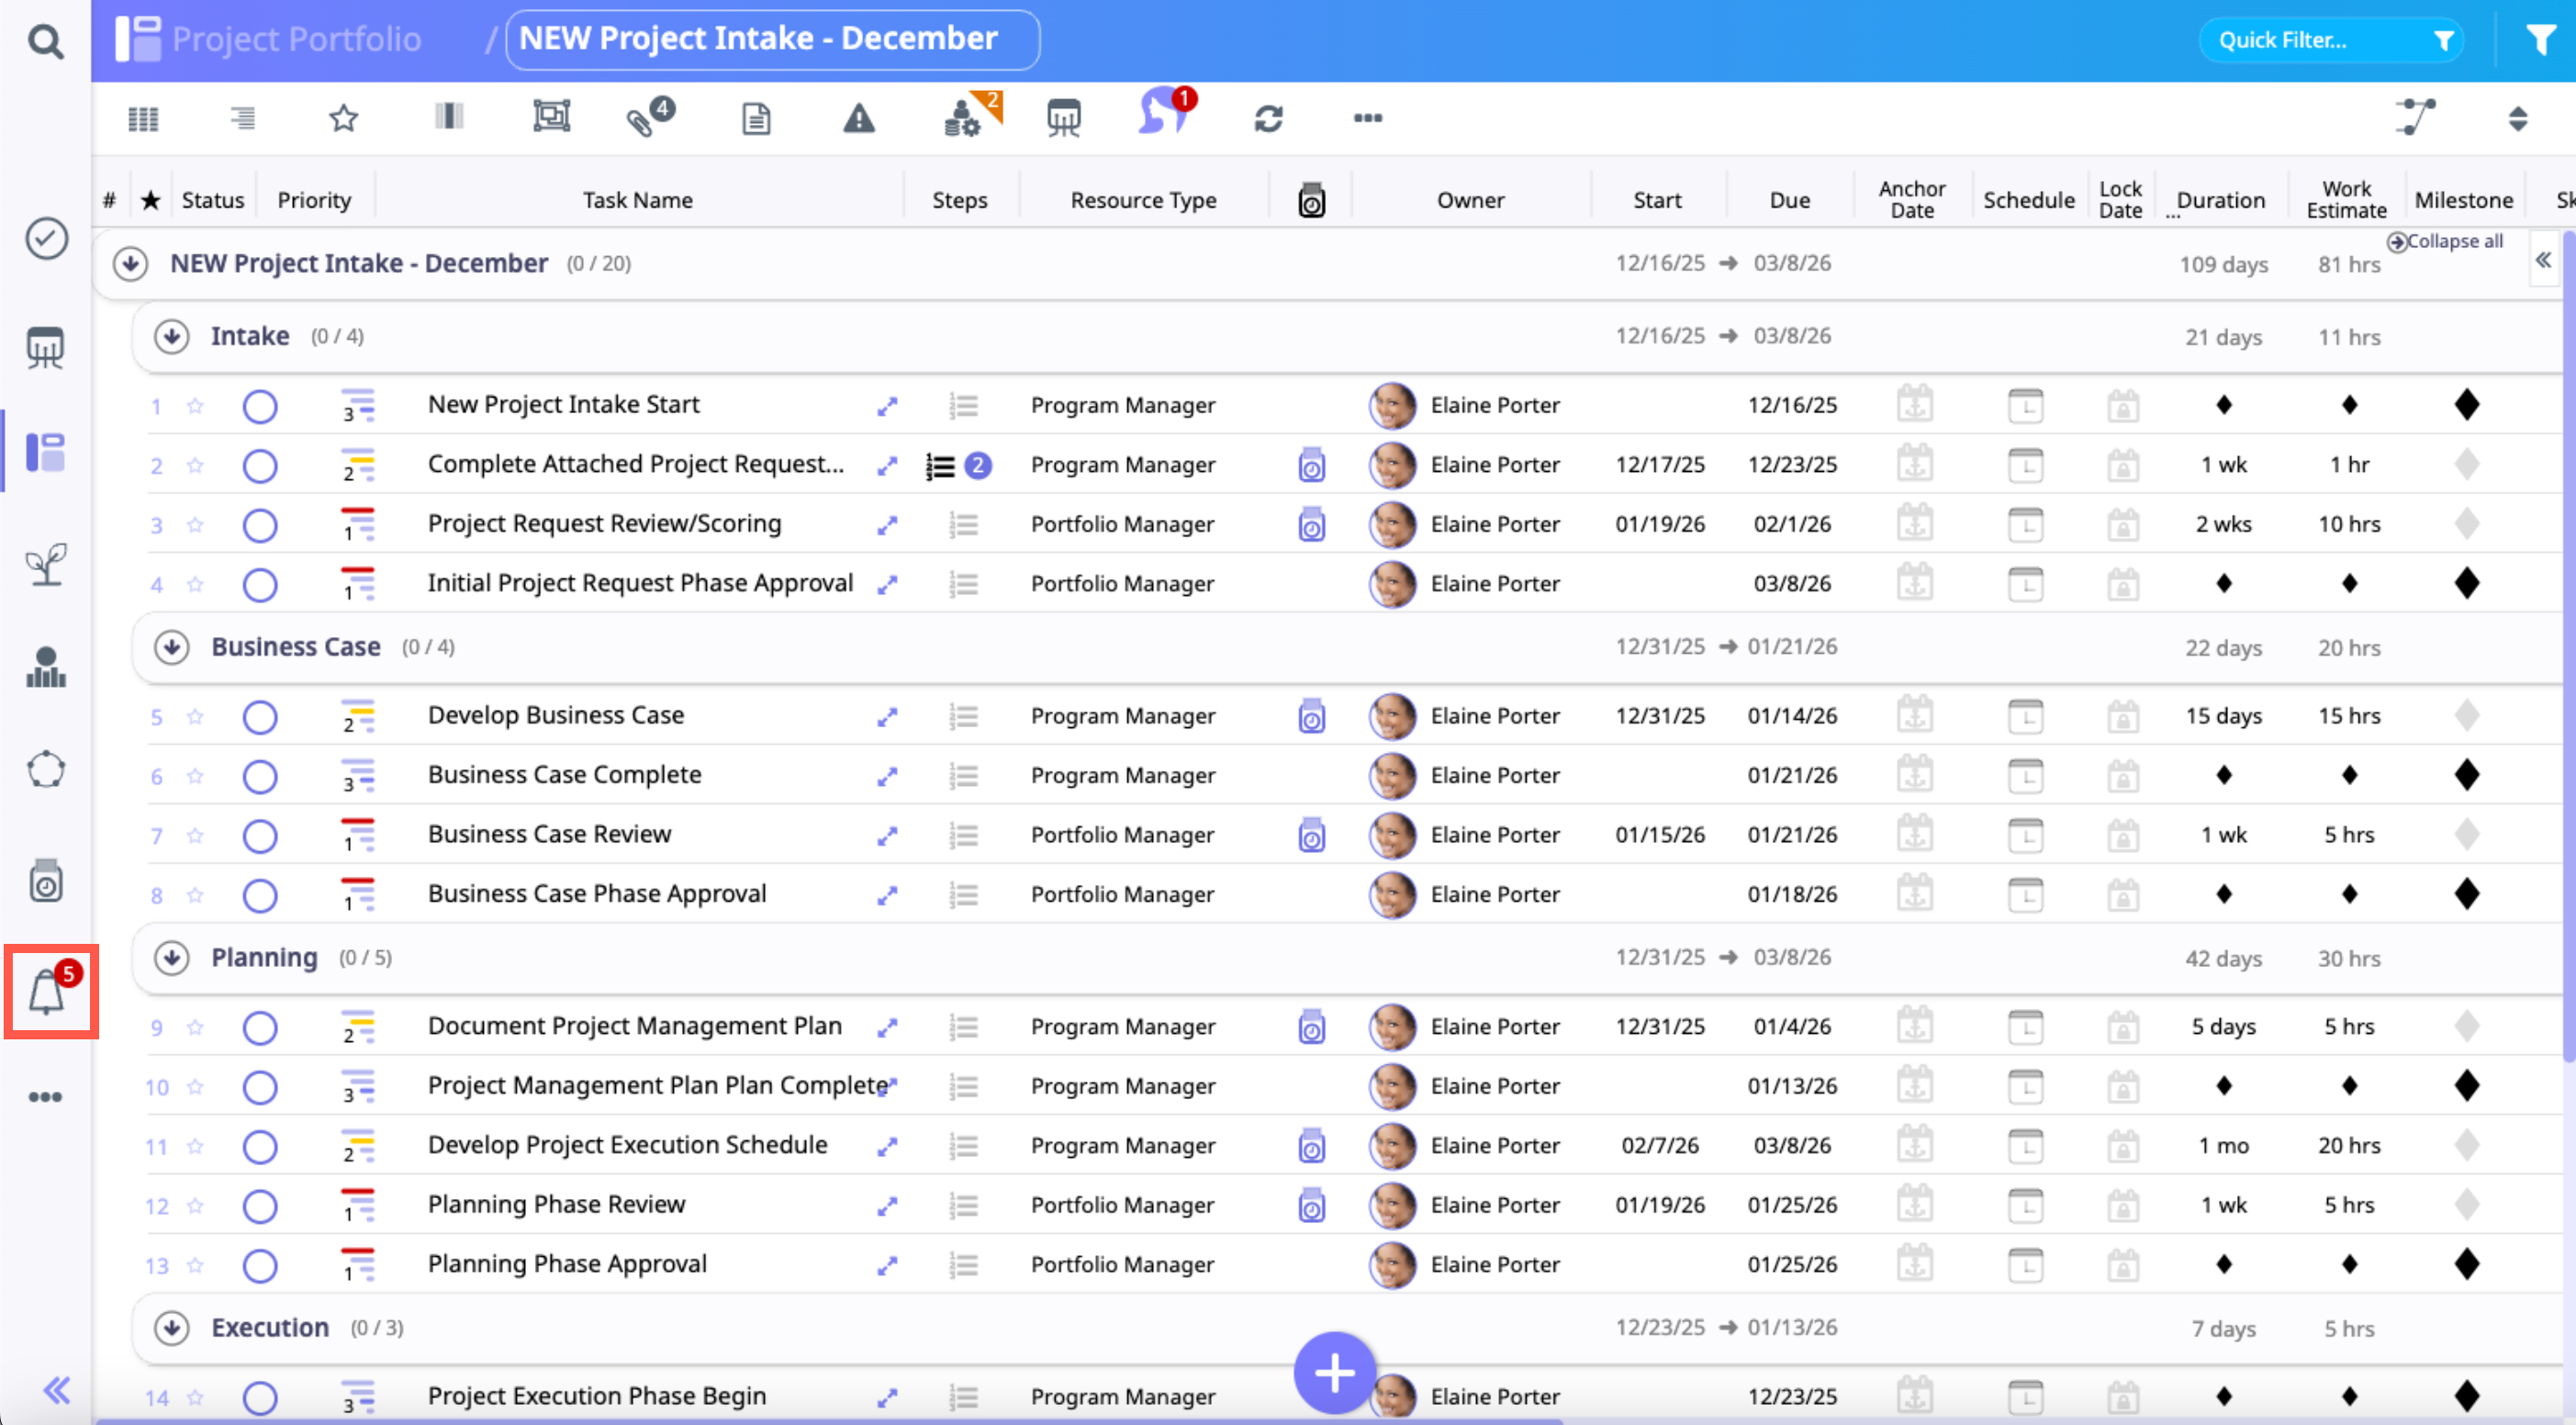2576x1425 pixels.
Task: Collapse the Intake section
Action: point(172,337)
